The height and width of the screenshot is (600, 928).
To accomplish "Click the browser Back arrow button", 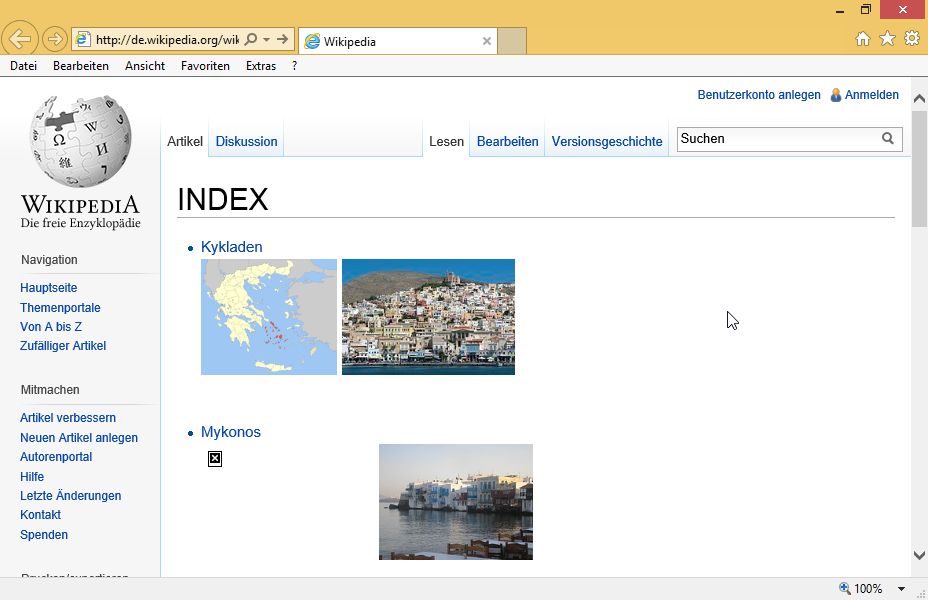I will click(20, 39).
